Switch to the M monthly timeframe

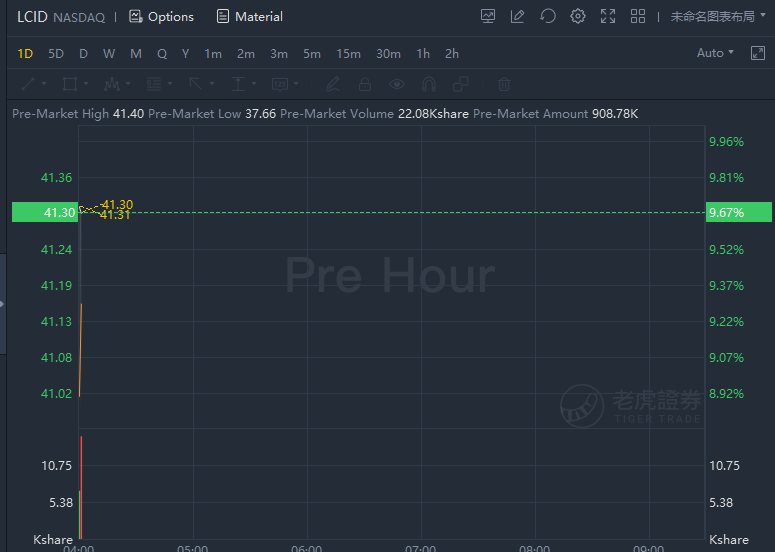(136, 53)
